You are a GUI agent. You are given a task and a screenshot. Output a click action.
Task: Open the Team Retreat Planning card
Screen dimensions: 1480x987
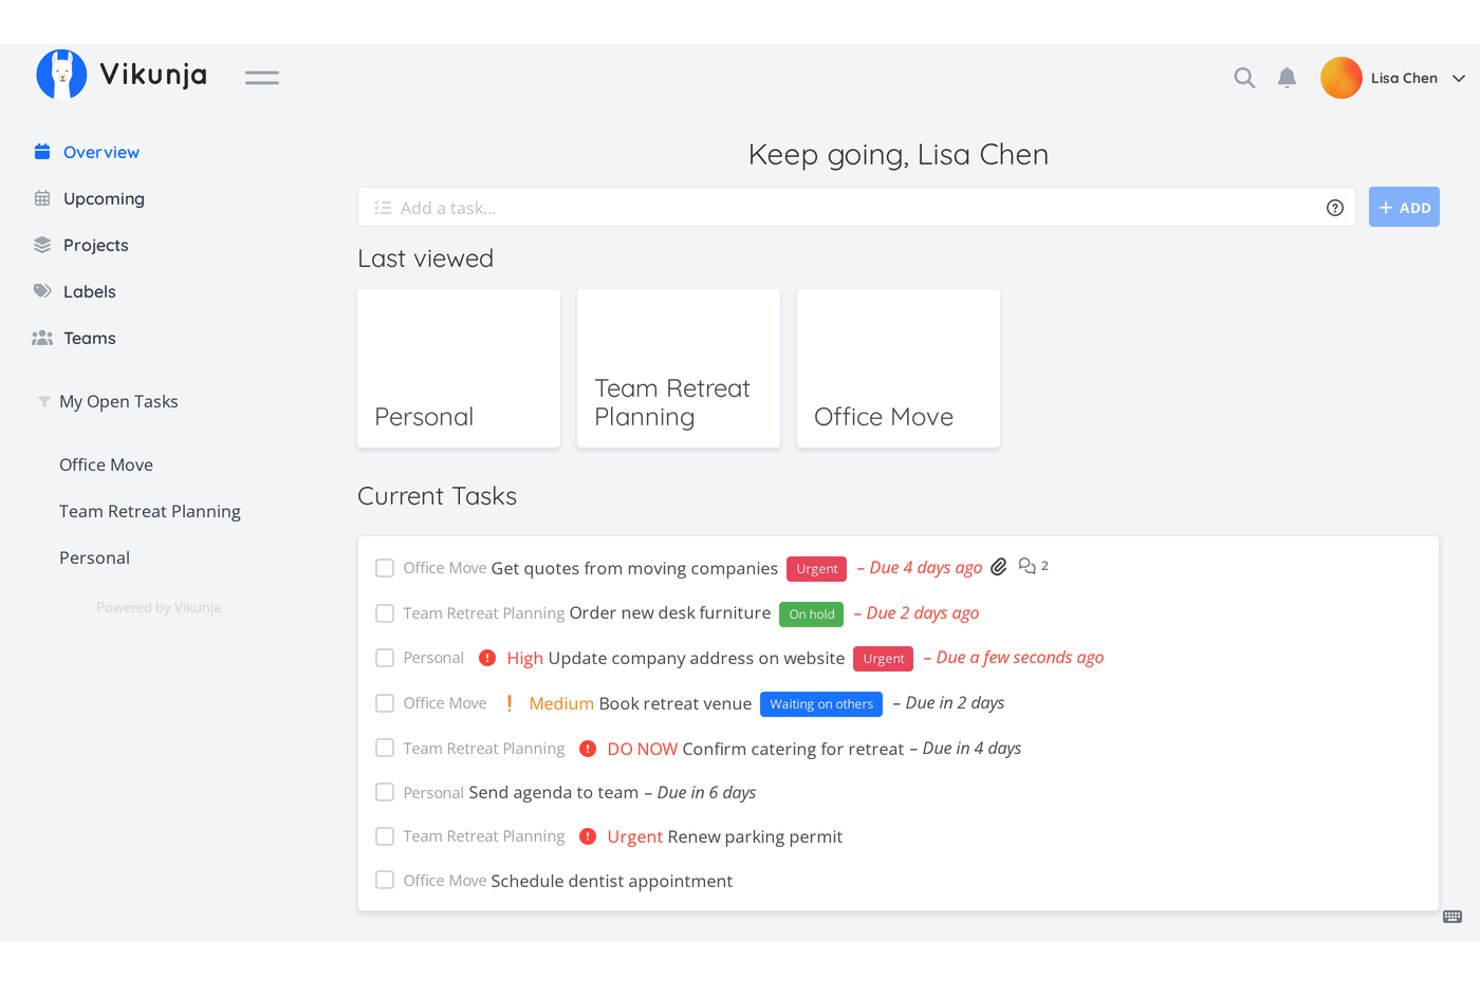679,368
